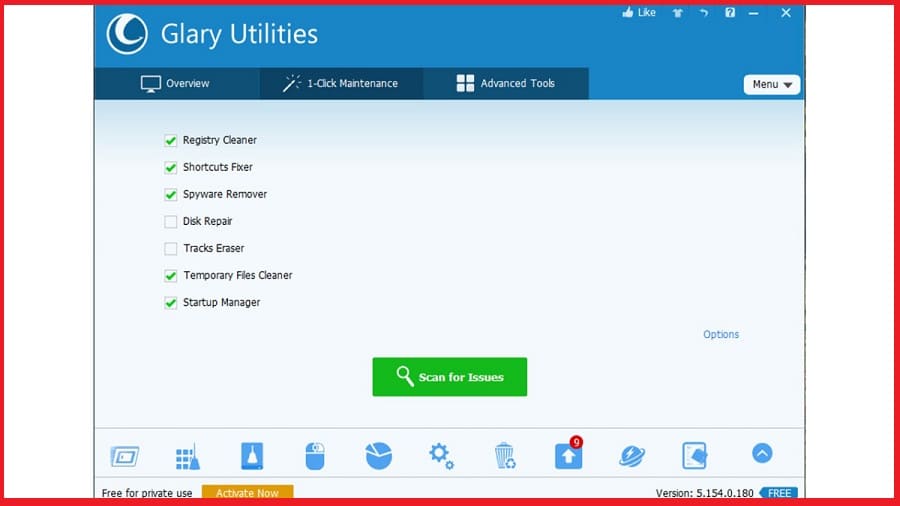
Task: Open the Menu dropdown
Action: tap(771, 84)
